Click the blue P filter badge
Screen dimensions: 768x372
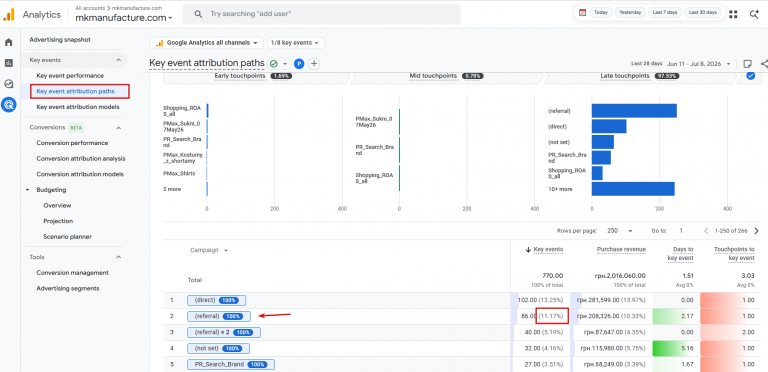pos(298,64)
